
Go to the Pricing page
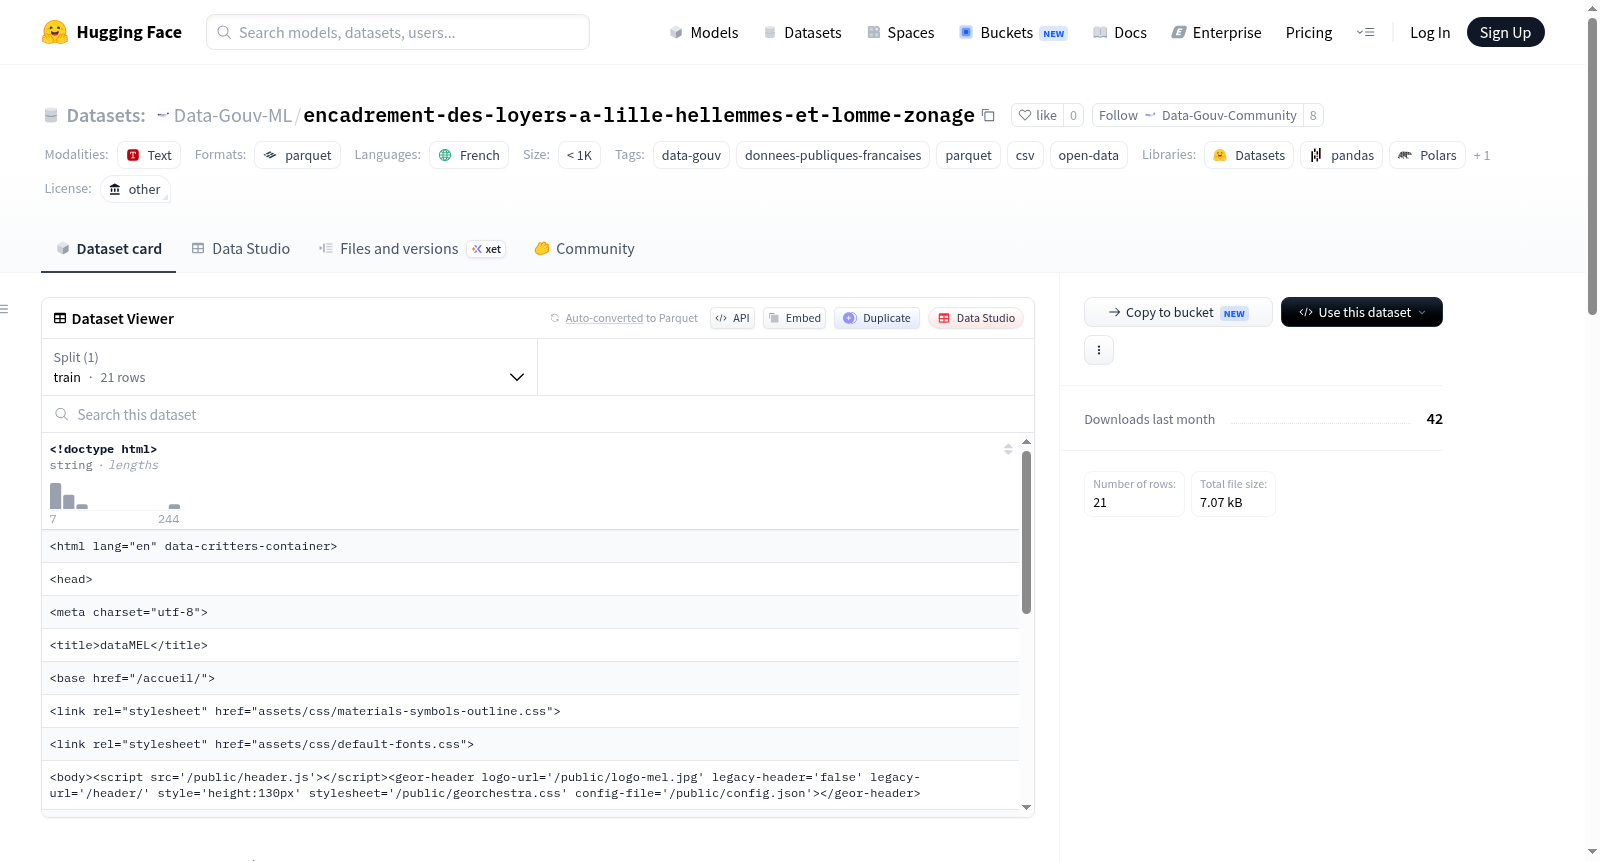coord(1309,32)
